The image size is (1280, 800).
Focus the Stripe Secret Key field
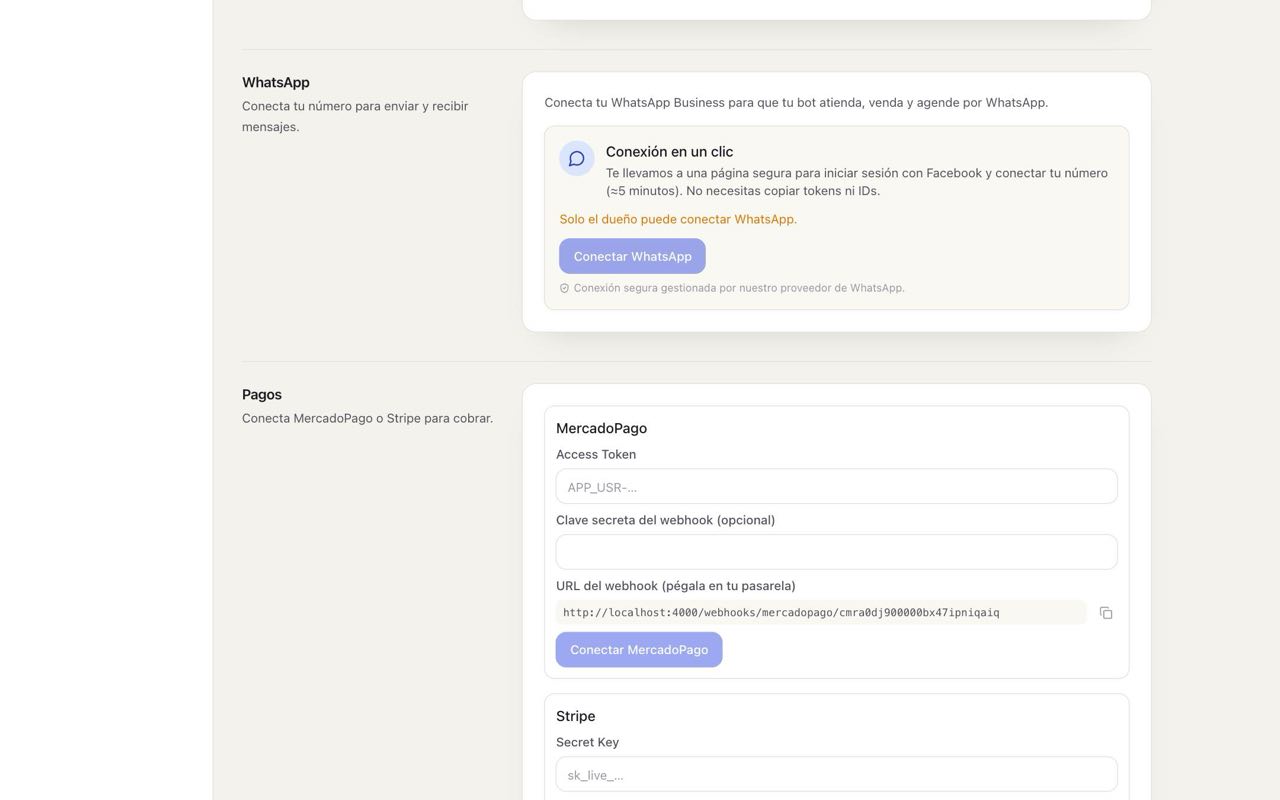(x=836, y=774)
